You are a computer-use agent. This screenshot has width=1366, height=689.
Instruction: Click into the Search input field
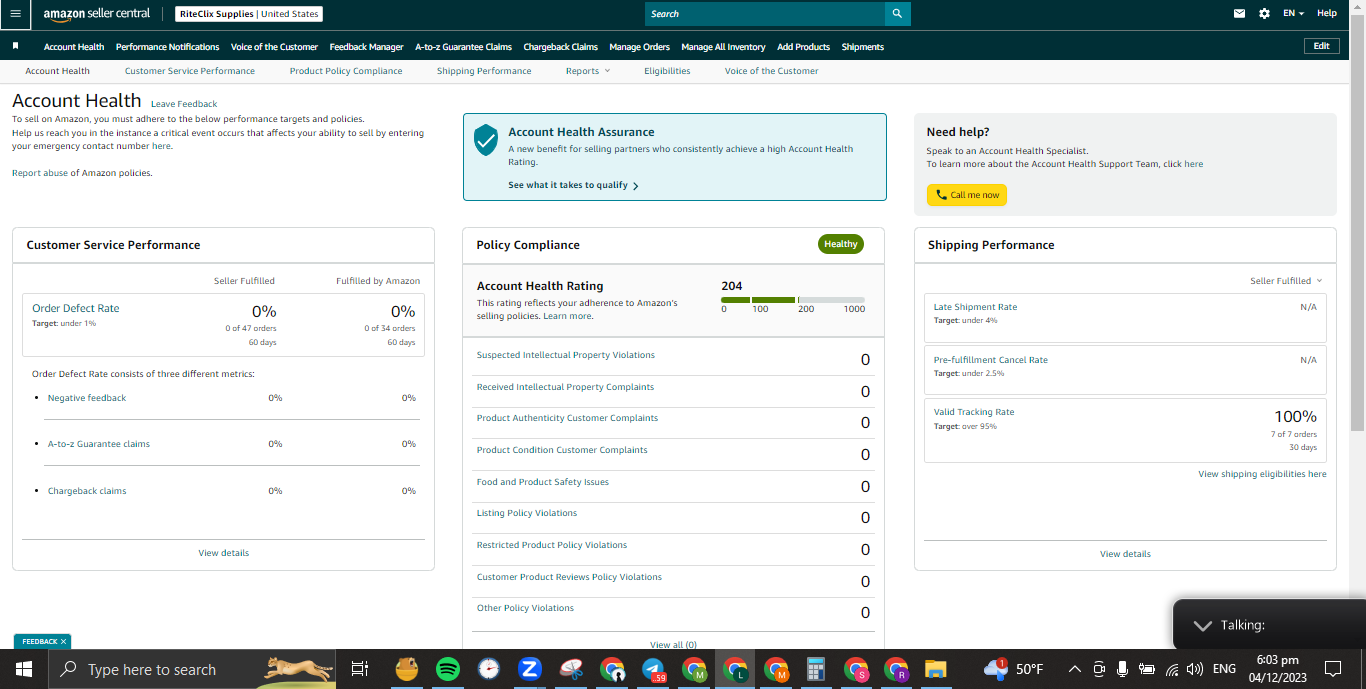tap(765, 14)
